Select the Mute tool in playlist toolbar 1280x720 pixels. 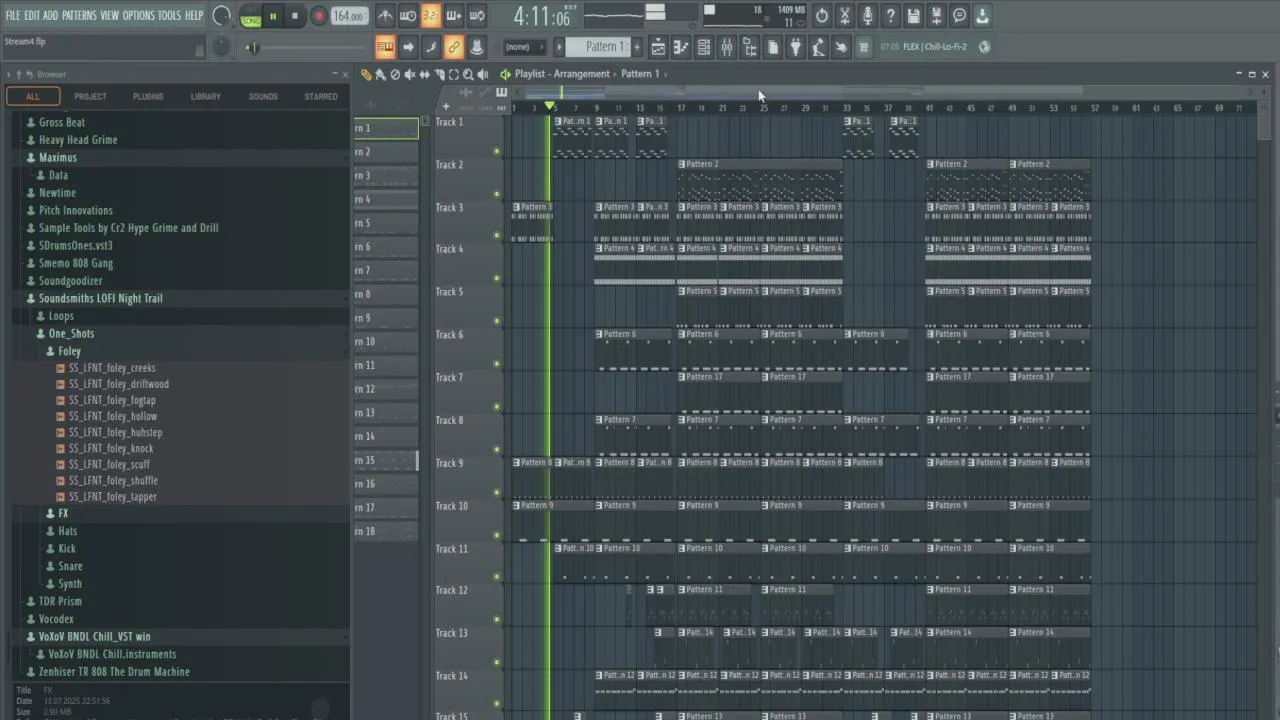(x=409, y=74)
